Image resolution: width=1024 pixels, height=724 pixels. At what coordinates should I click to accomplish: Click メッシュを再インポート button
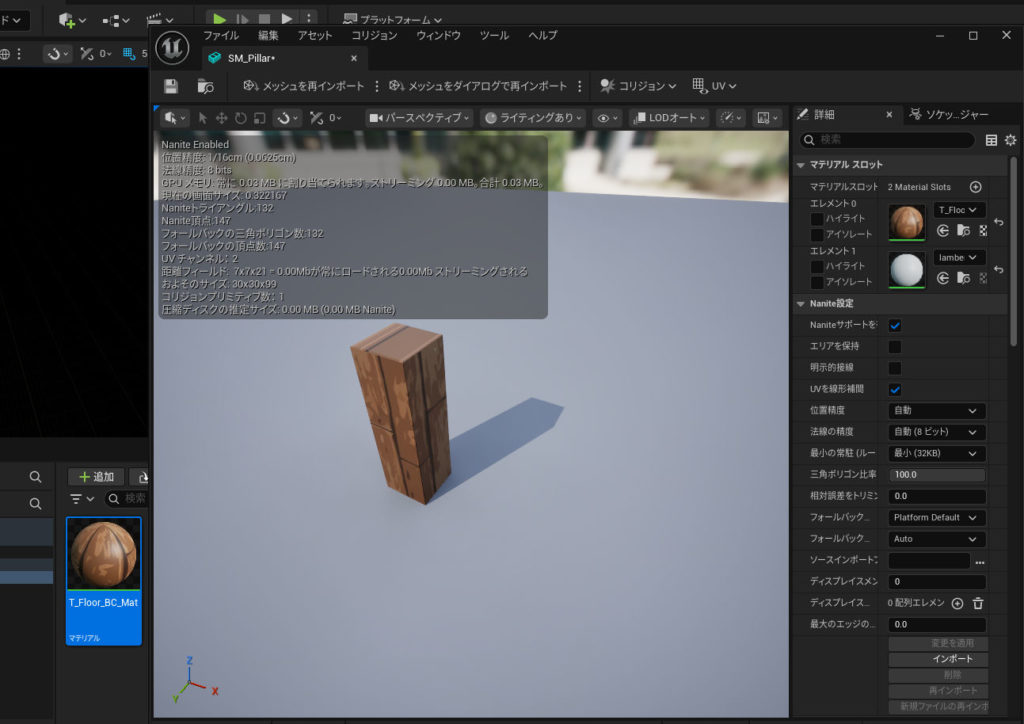[304, 86]
